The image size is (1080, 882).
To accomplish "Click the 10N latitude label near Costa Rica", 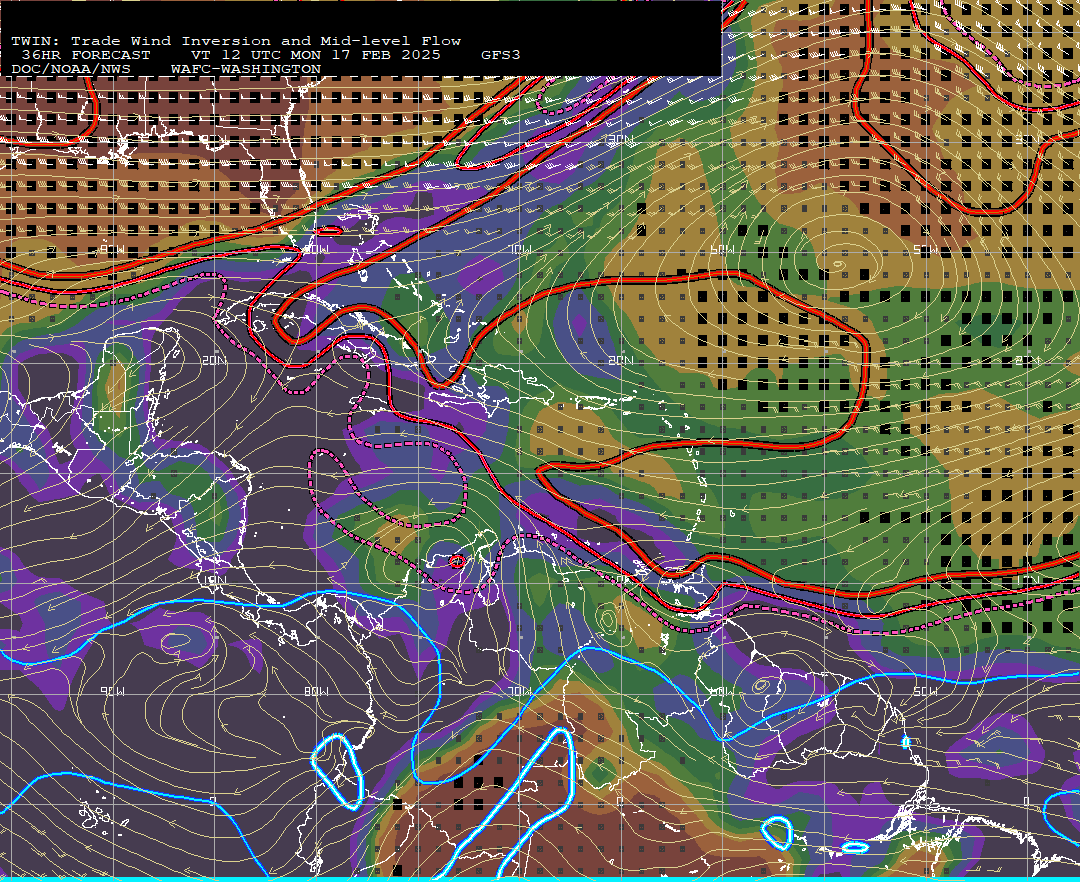I will tap(214, 580).
